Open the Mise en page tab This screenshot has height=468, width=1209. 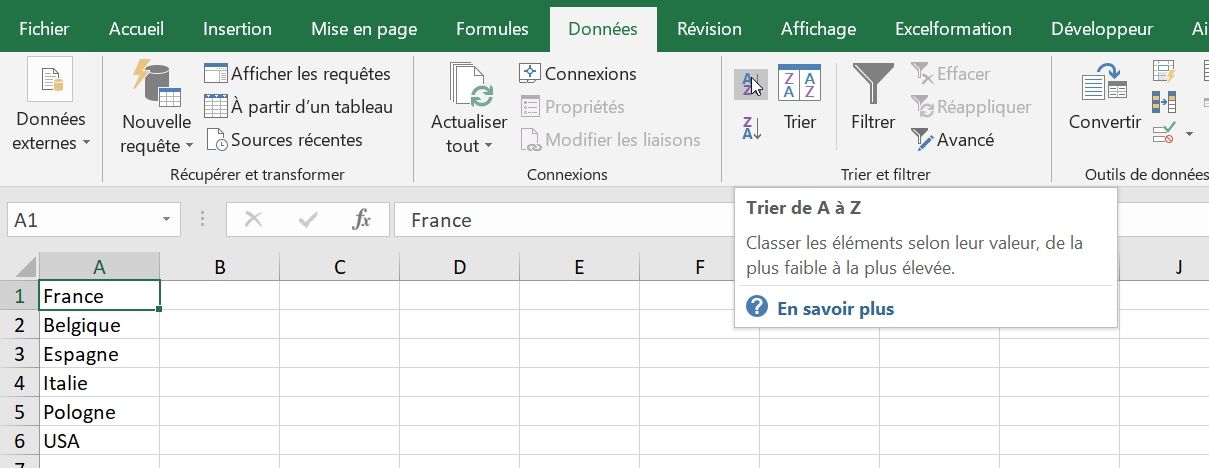tap(364, 29)
